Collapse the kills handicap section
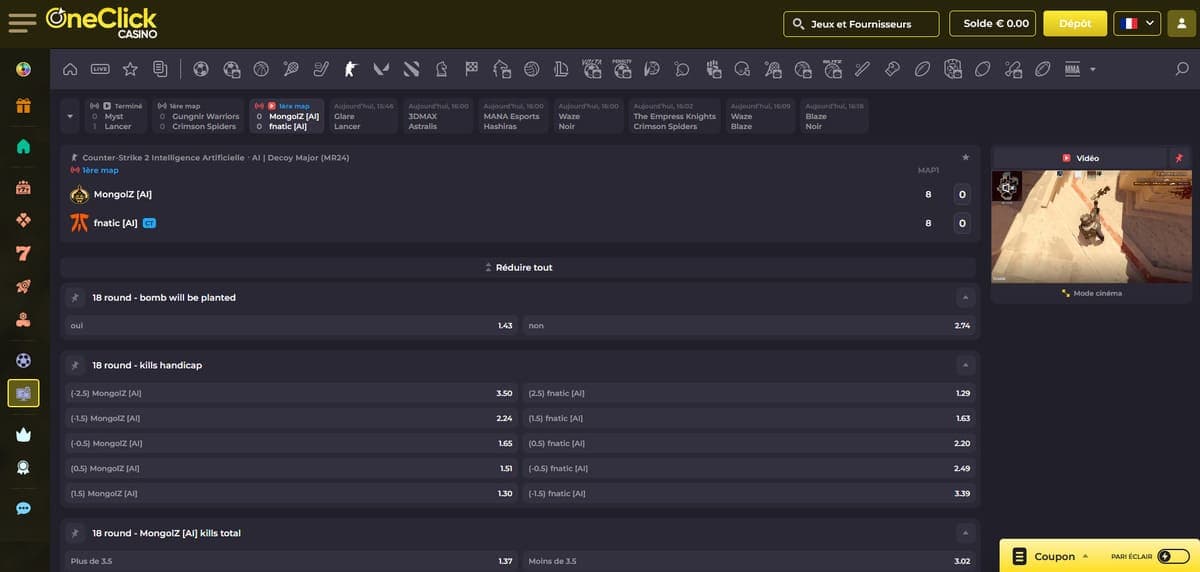This screenshot has height=572, width=1200. pyautogui.click(x=965, y=365)
